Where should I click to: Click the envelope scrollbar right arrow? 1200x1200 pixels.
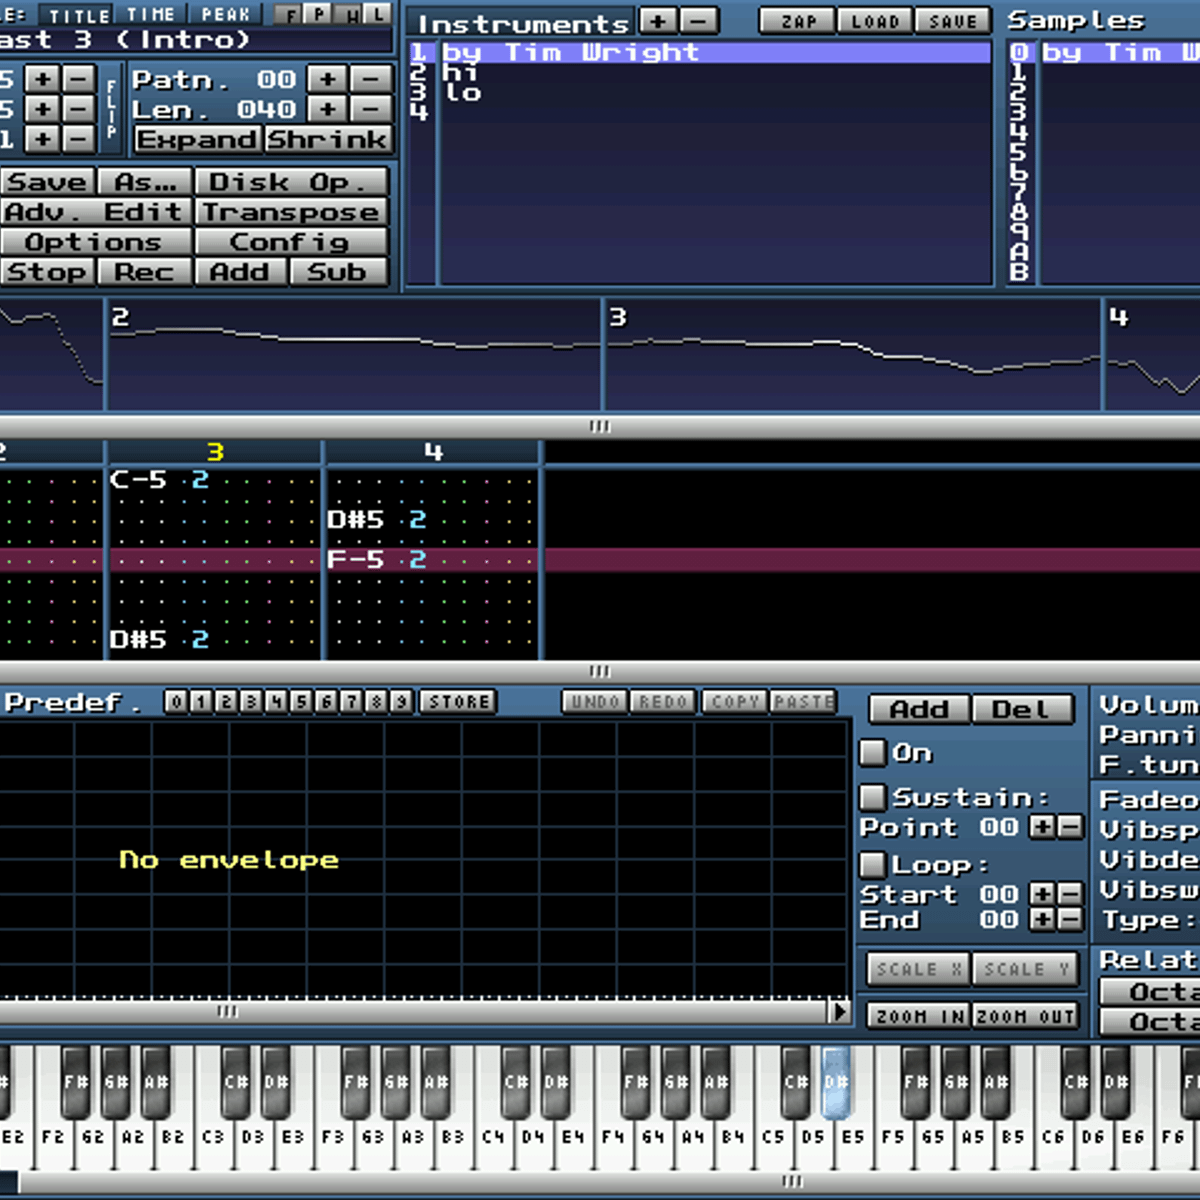[x=840, y=1011]
